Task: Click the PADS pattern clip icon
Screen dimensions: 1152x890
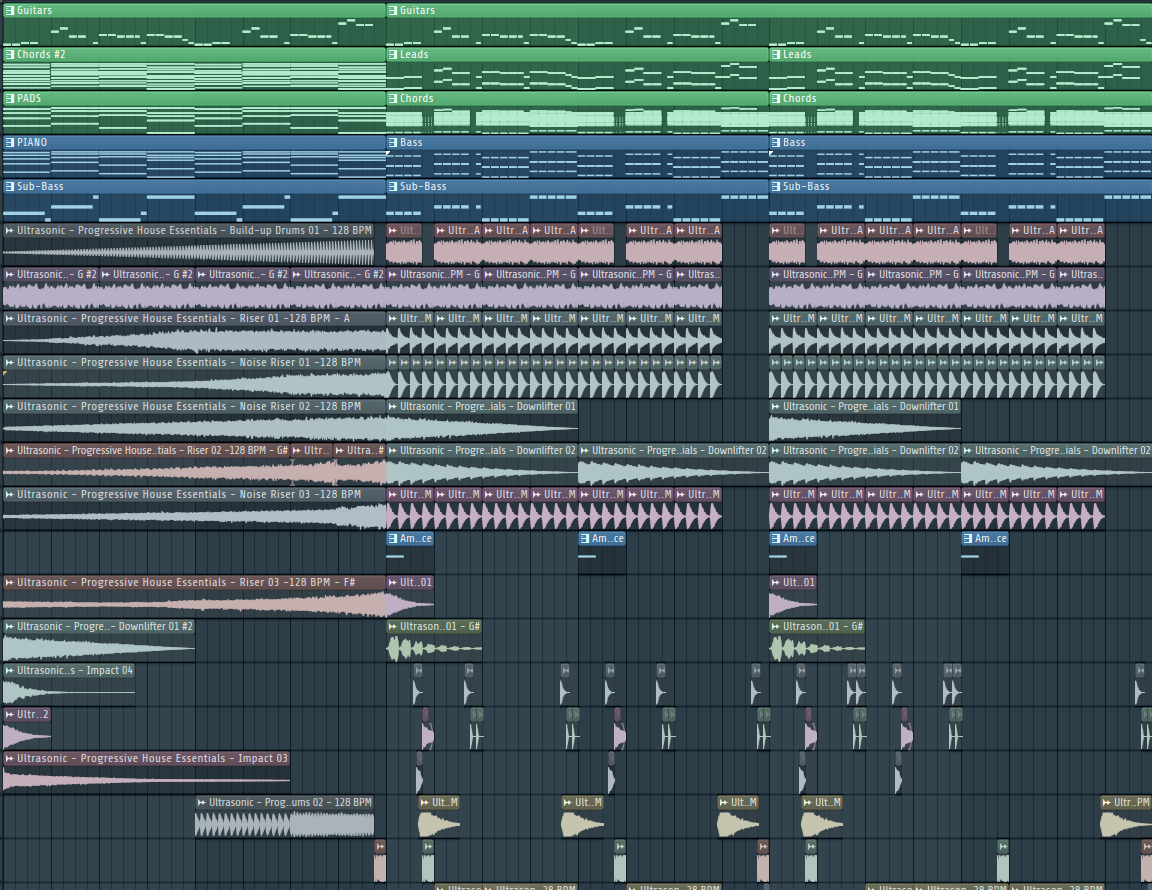Action: coord(10,98)
